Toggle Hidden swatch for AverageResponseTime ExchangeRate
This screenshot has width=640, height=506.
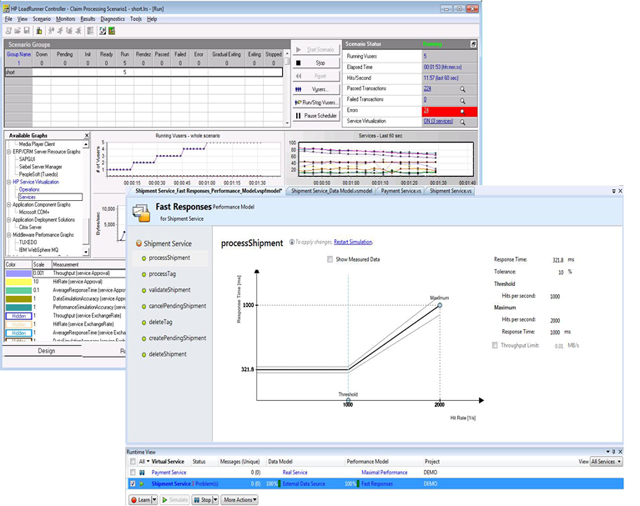[18, 333]
